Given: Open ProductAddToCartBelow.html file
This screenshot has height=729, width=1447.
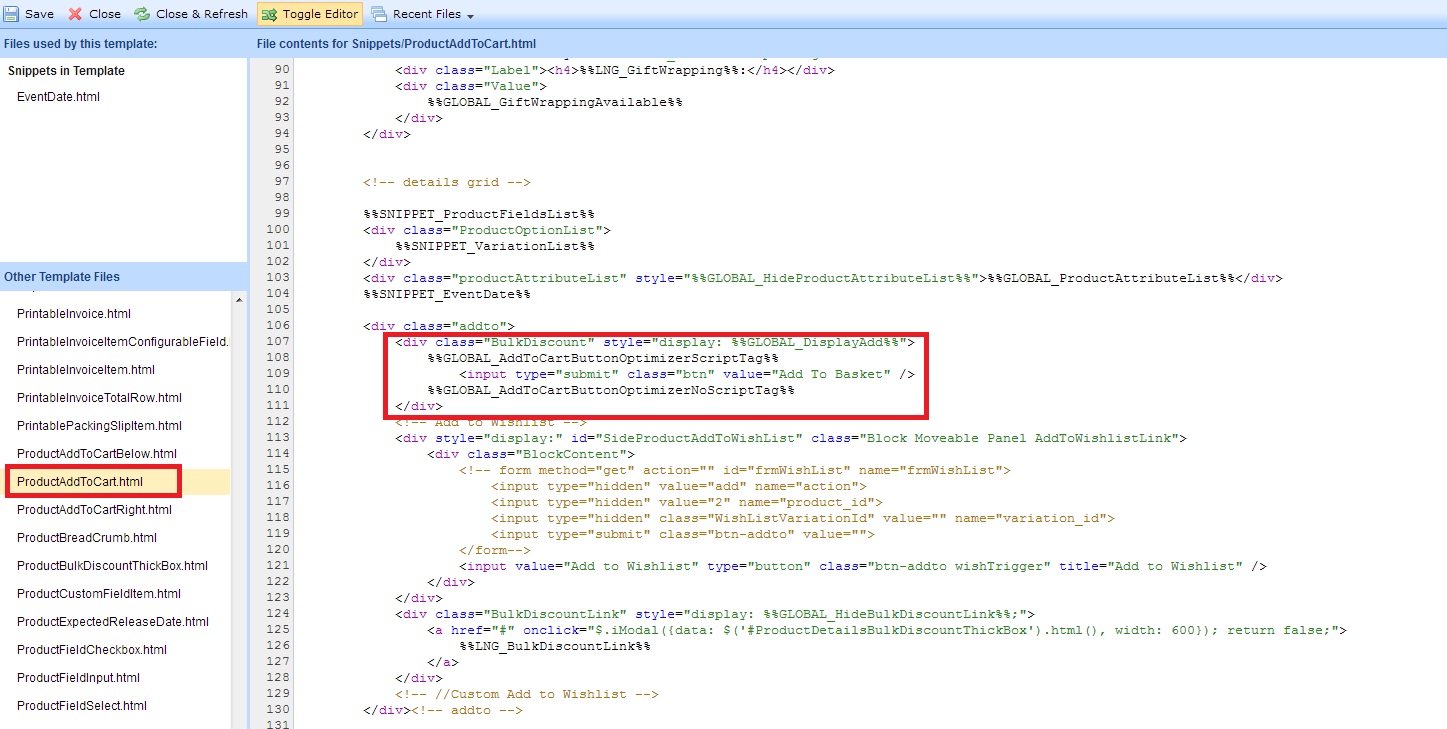Looking at the screenshot, I should (96, 454).
